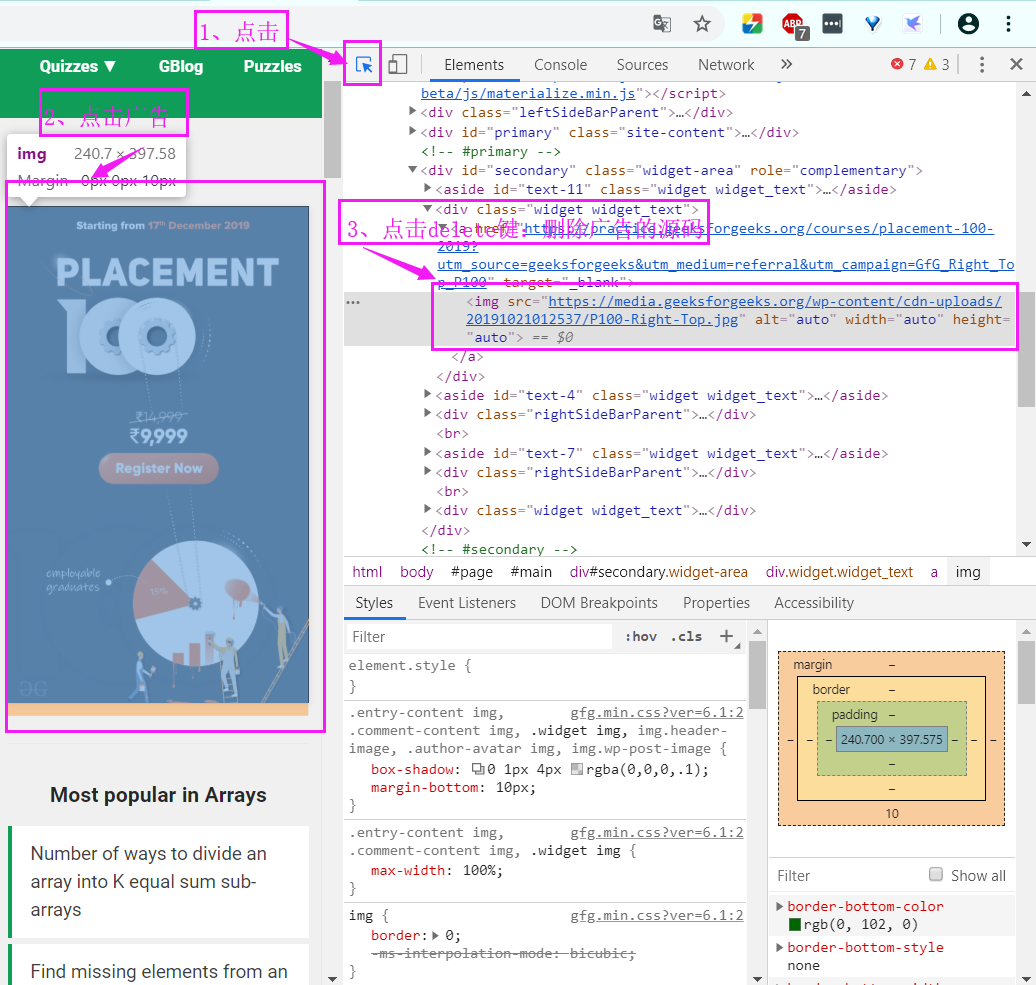This screenshot has width=1036, height=985.
Task: Show more DevTools tabs chevron
Action: pyautogui.click(x=786, y=64)
